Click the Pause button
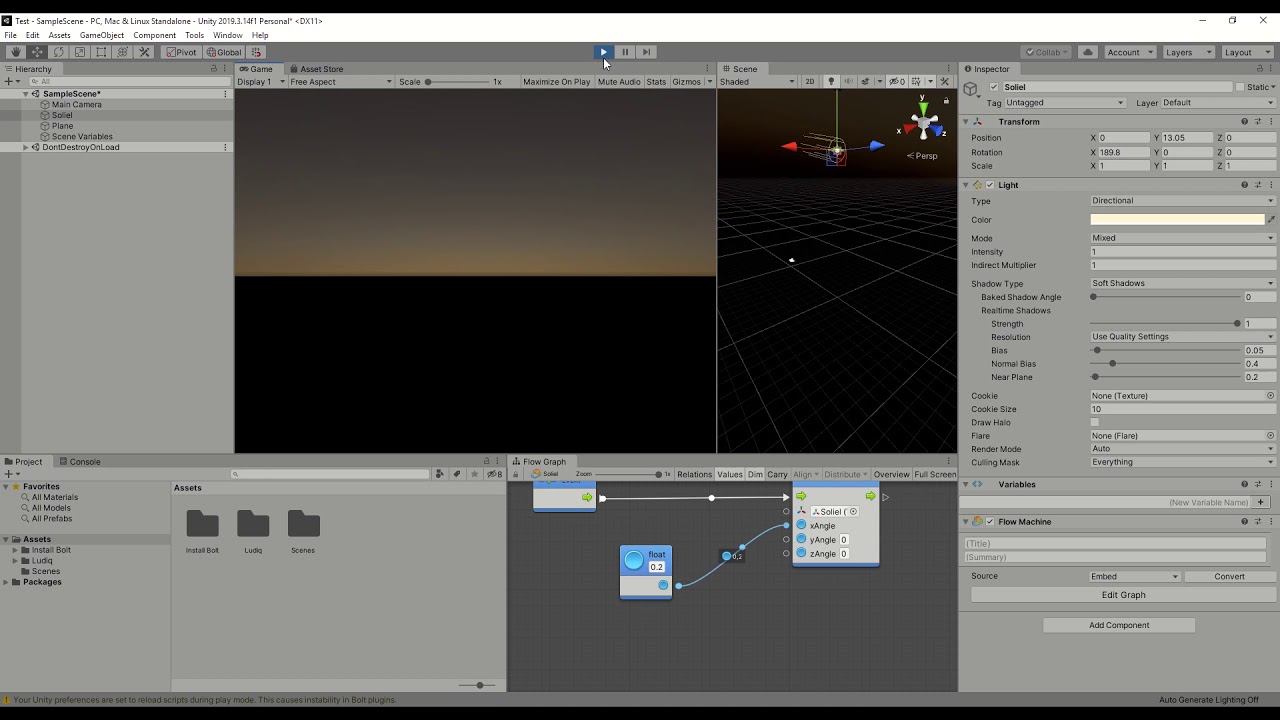Screen dimensions: 1280x720 (625, 52)
